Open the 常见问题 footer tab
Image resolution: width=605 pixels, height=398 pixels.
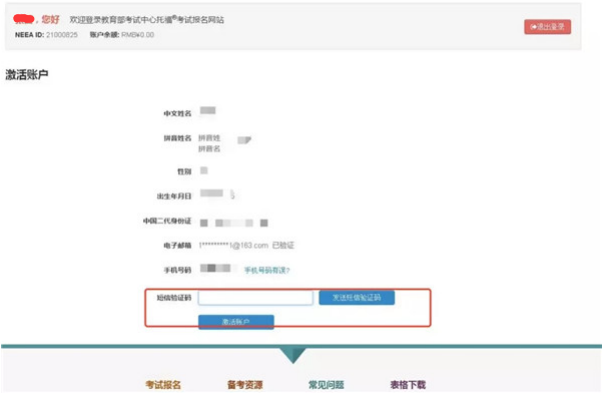tap(326, 385)
